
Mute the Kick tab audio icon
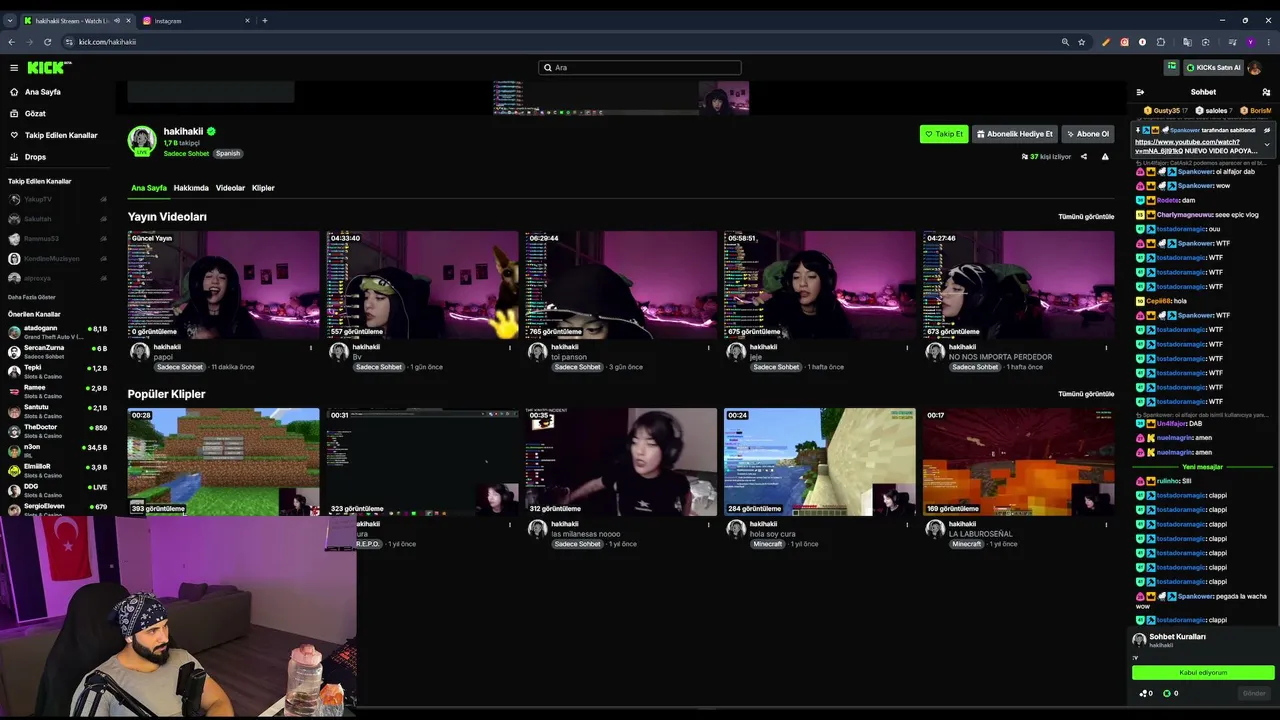tap(117, 20)
